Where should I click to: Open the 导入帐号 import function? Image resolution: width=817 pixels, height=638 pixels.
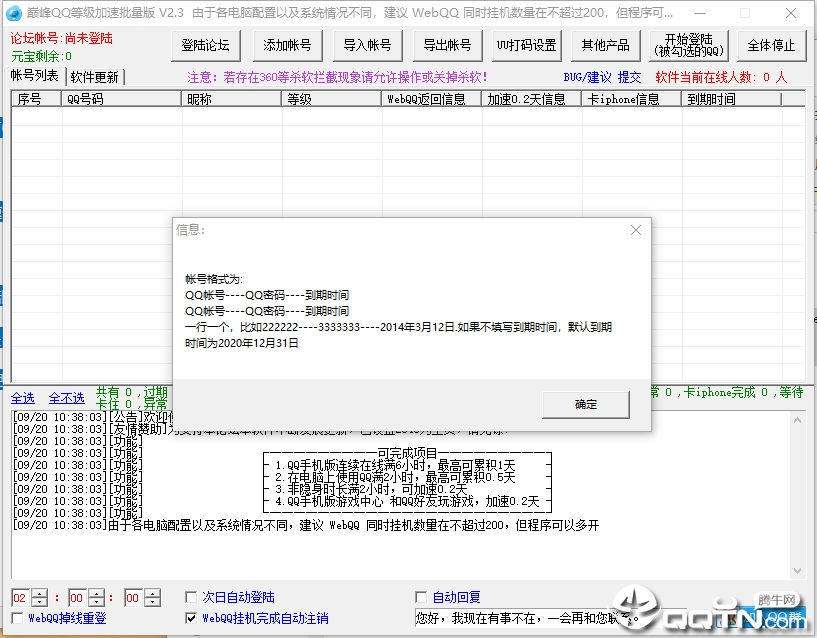click(x=367, y=45)
